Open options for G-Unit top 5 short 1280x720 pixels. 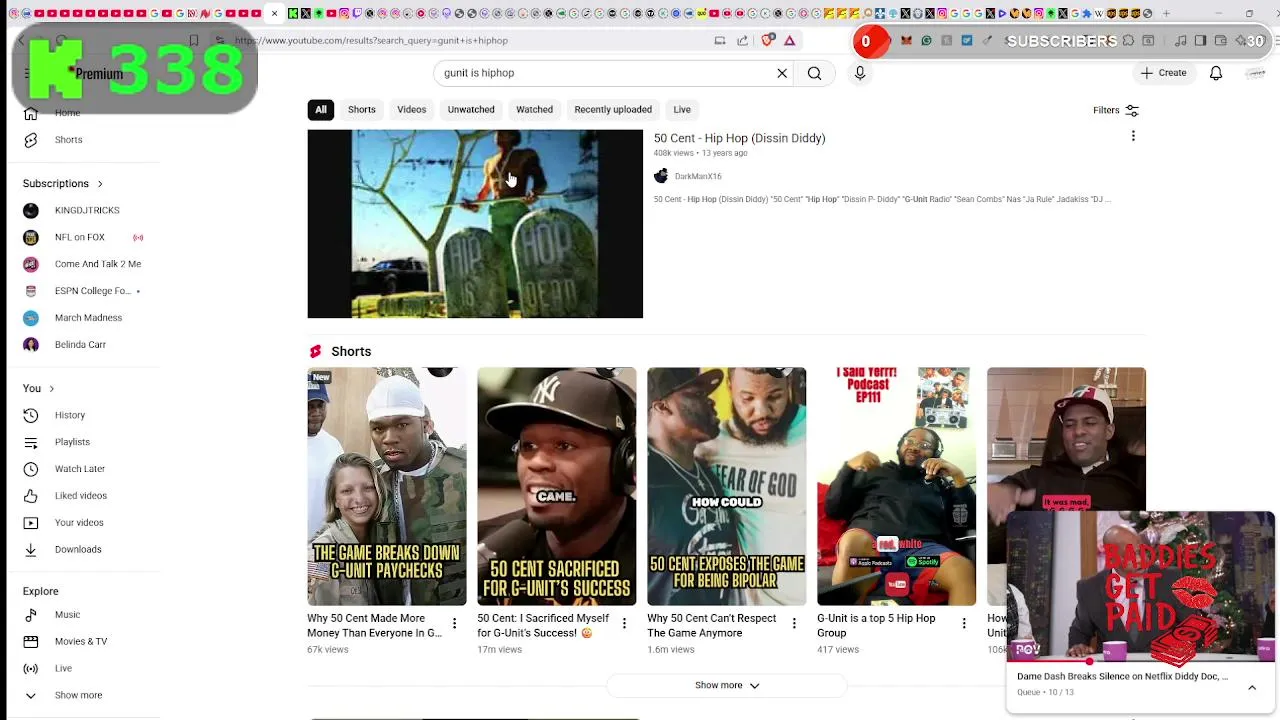[964, 624]
